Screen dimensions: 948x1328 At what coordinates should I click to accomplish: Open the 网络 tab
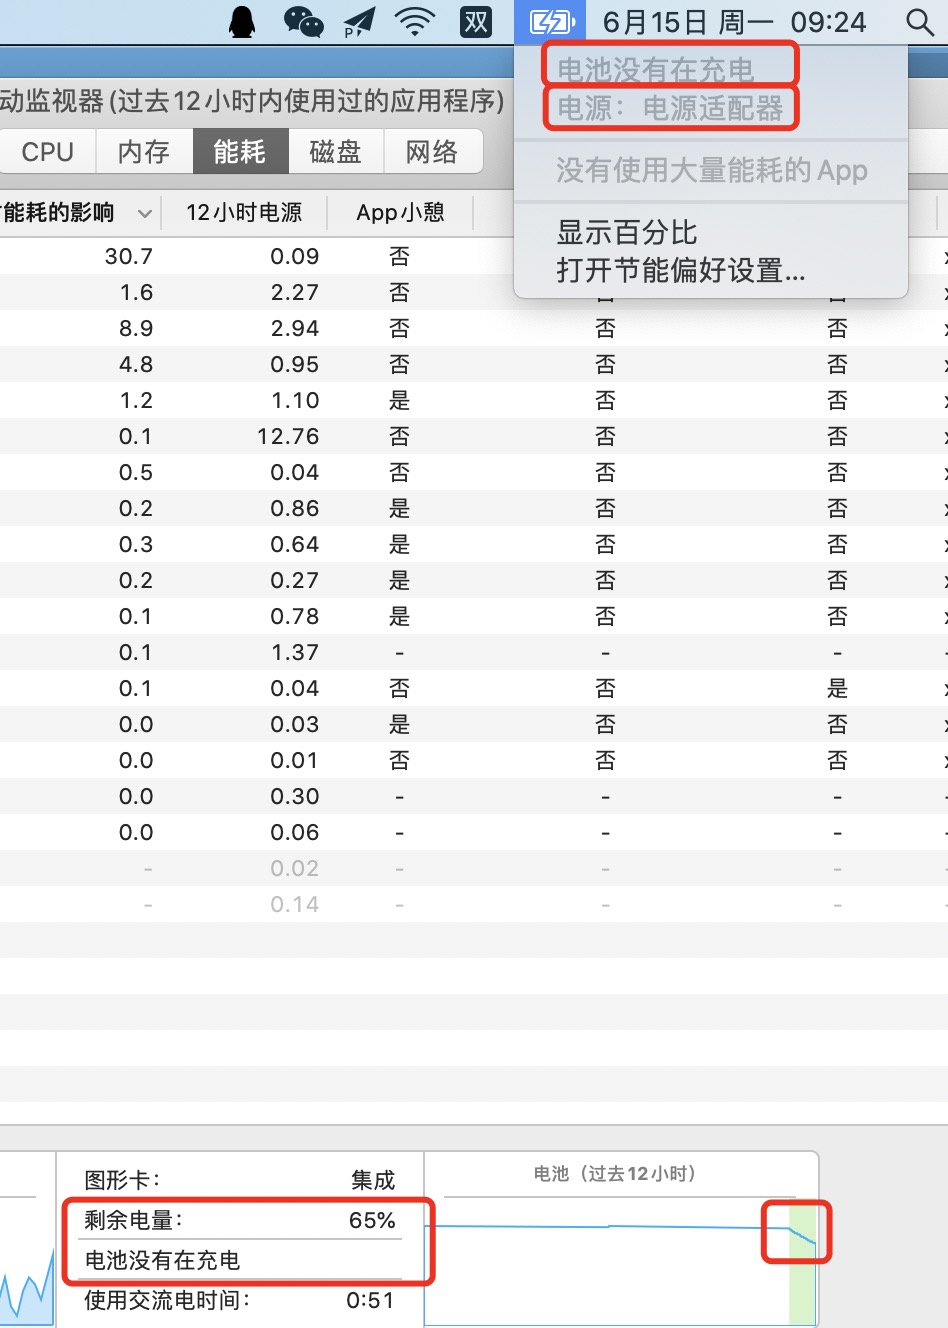(432, 152)
